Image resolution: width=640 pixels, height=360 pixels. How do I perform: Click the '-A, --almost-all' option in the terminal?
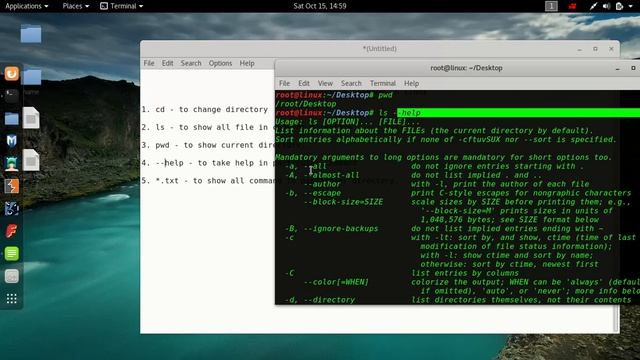click(322, 175)
